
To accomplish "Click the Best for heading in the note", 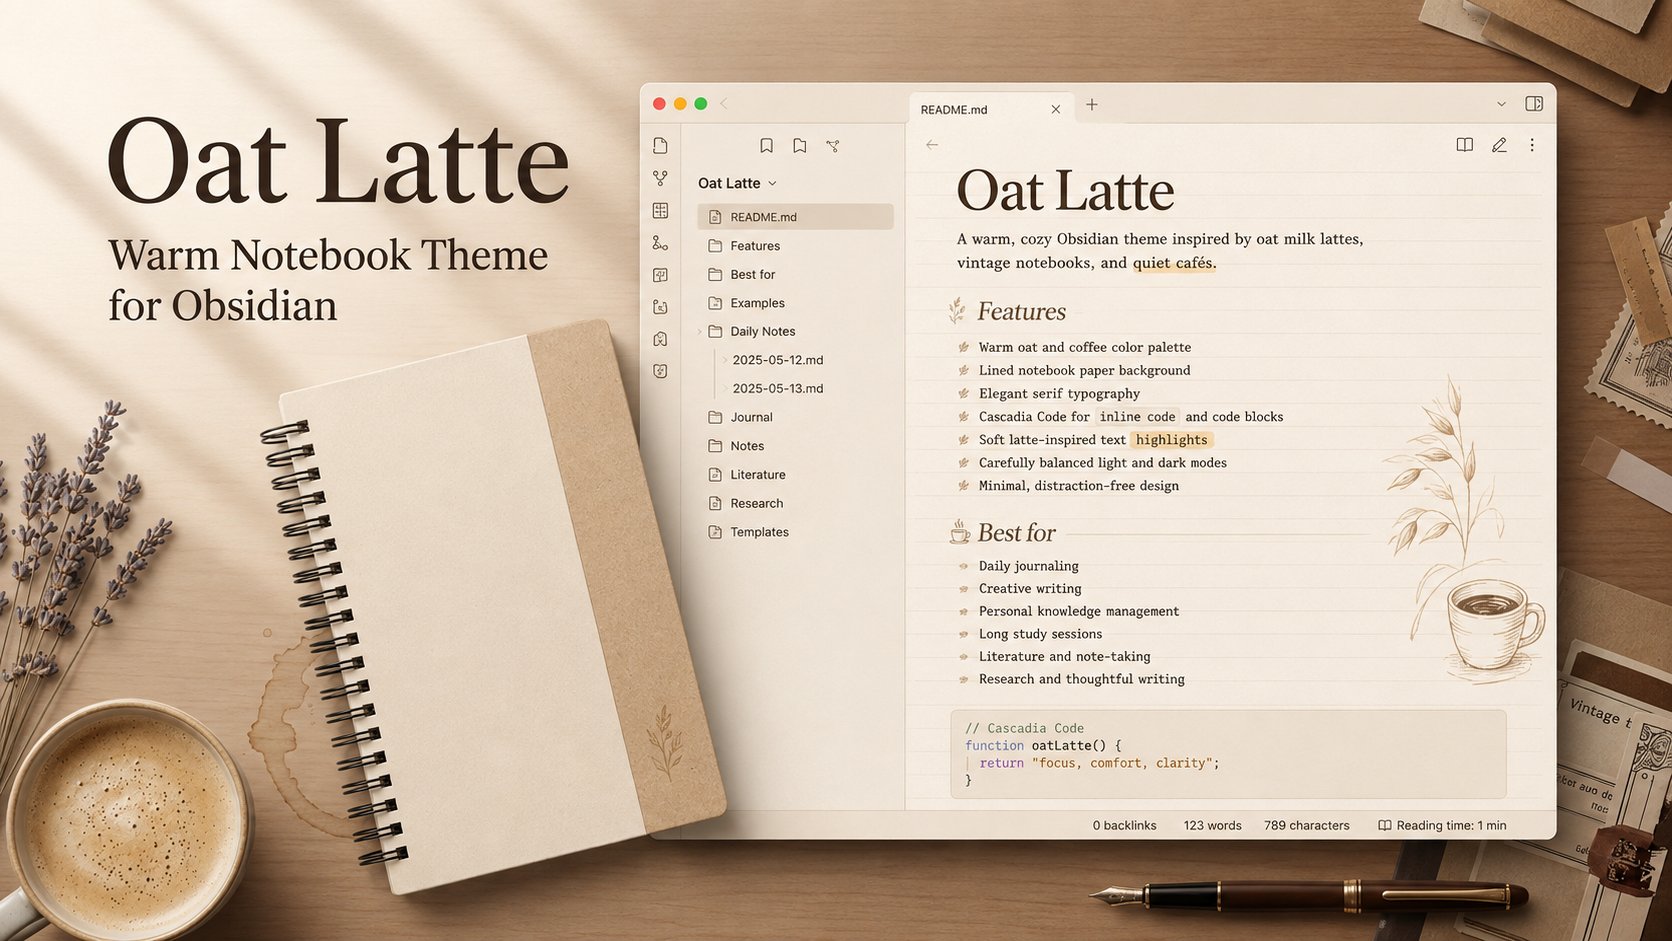I will point(1016,533).
